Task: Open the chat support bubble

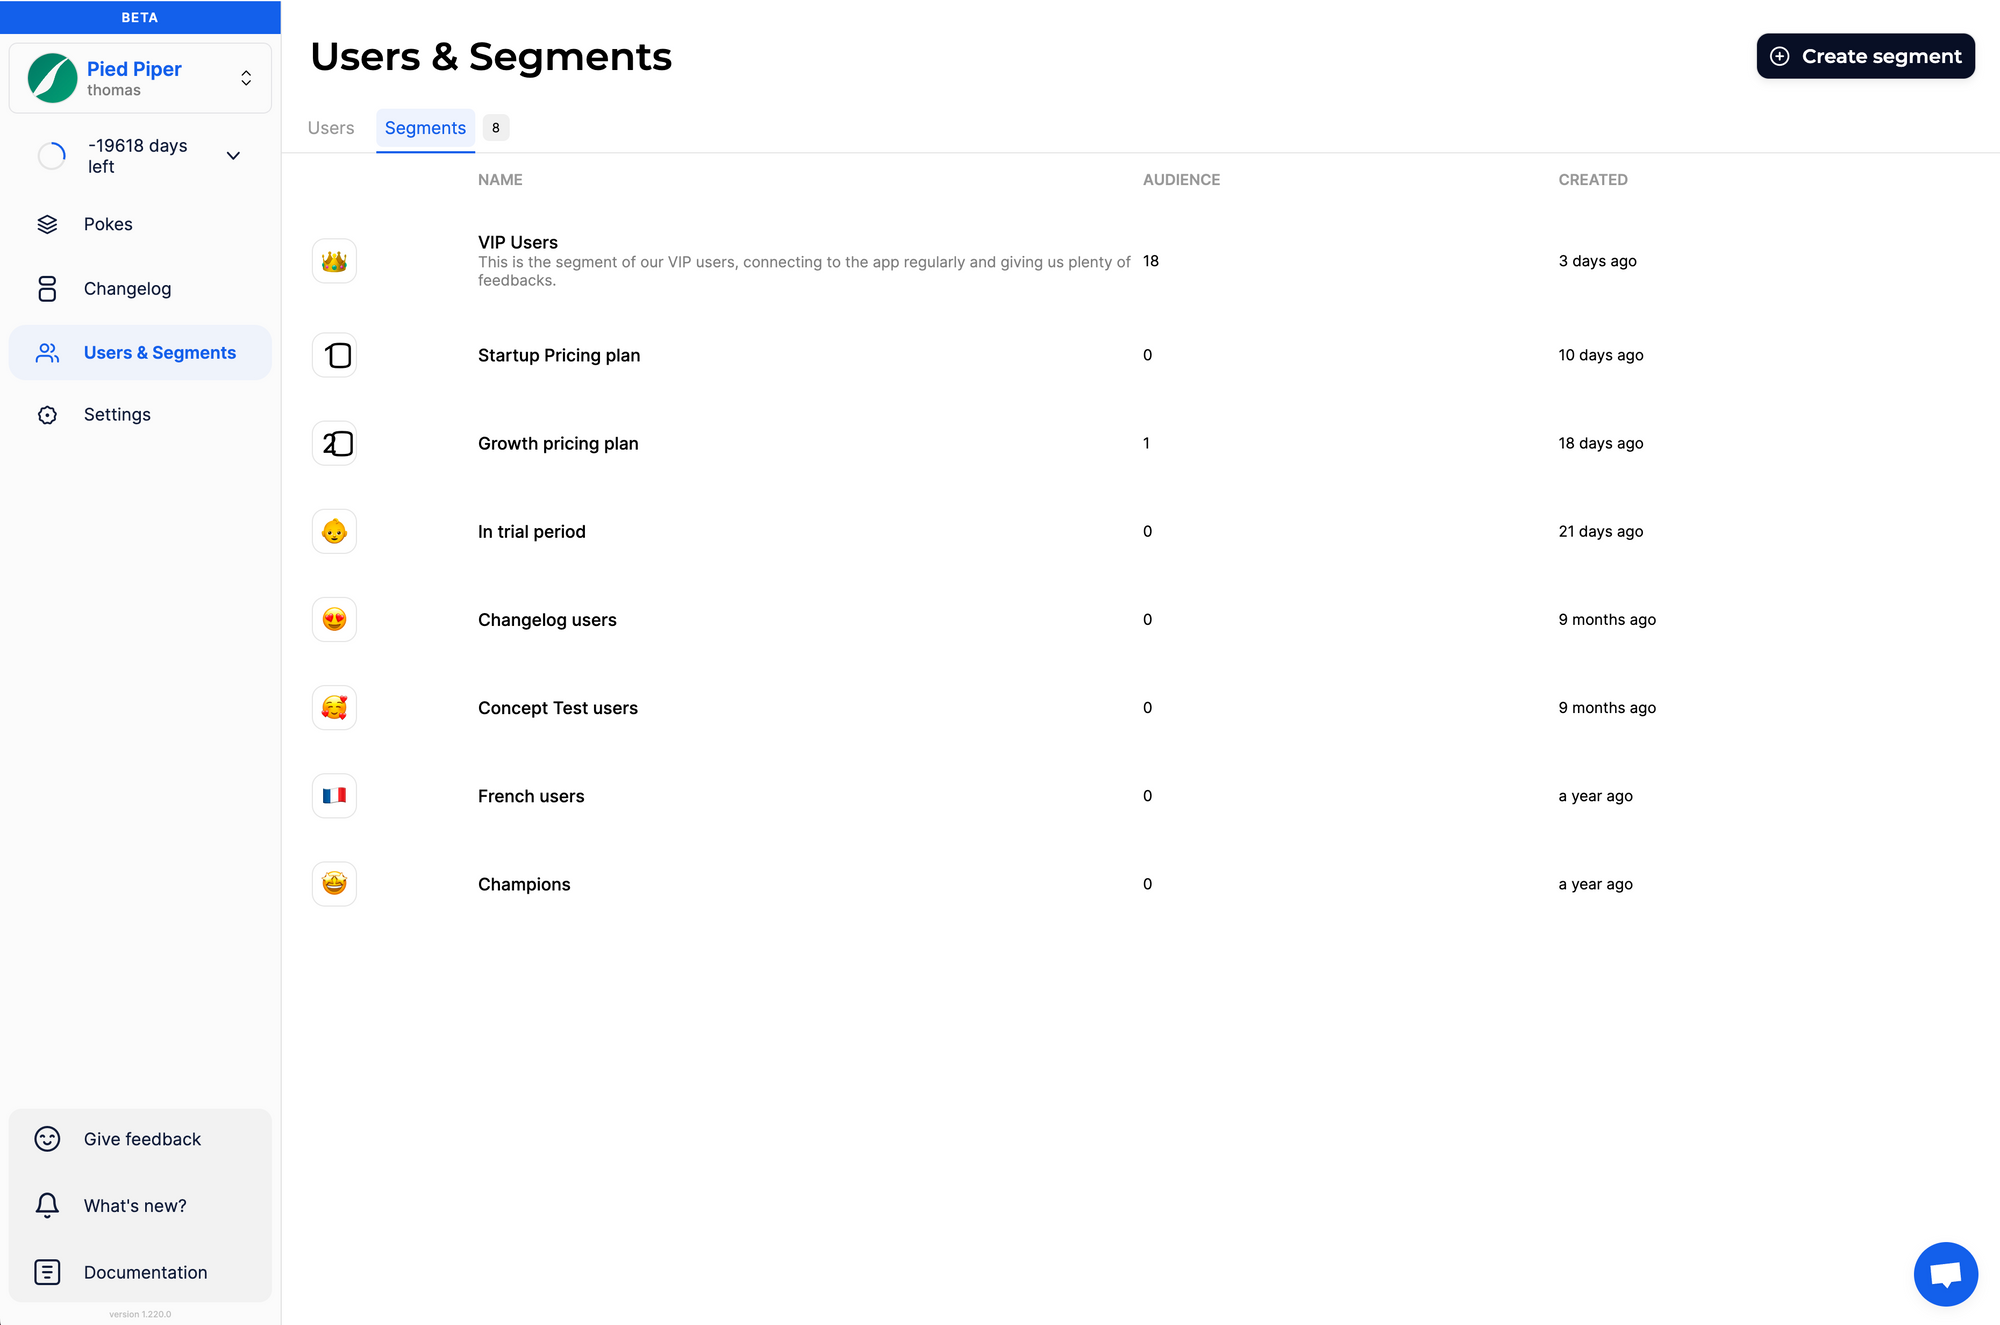Action: coord(1945,1274)
